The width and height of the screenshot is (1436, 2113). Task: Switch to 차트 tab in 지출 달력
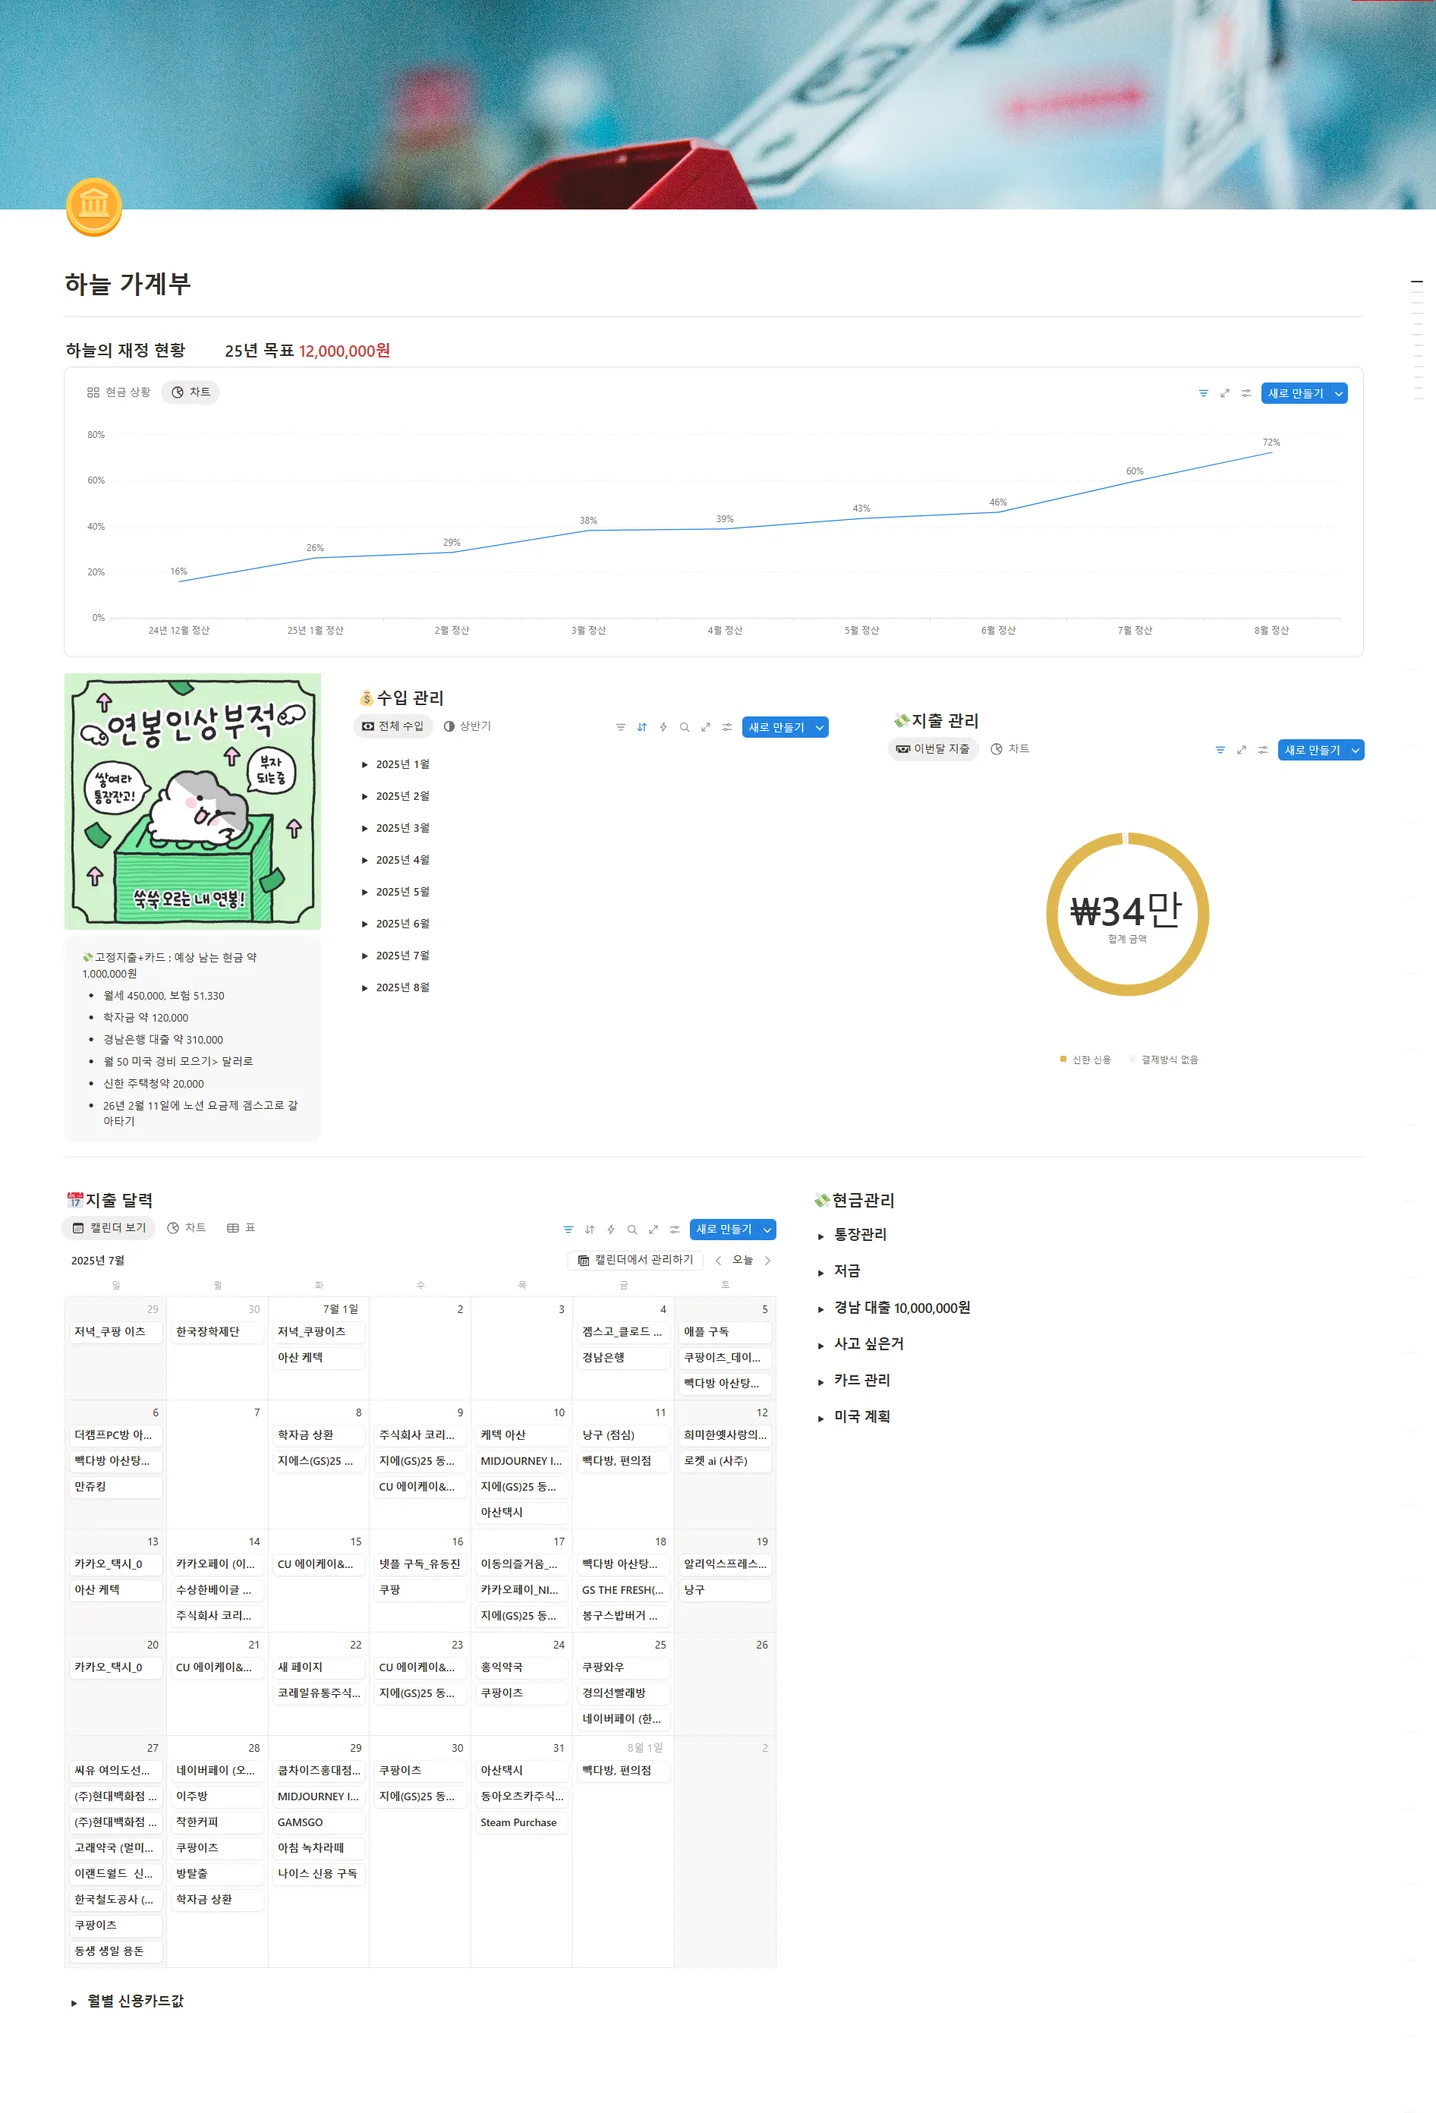click(187, 1228)
